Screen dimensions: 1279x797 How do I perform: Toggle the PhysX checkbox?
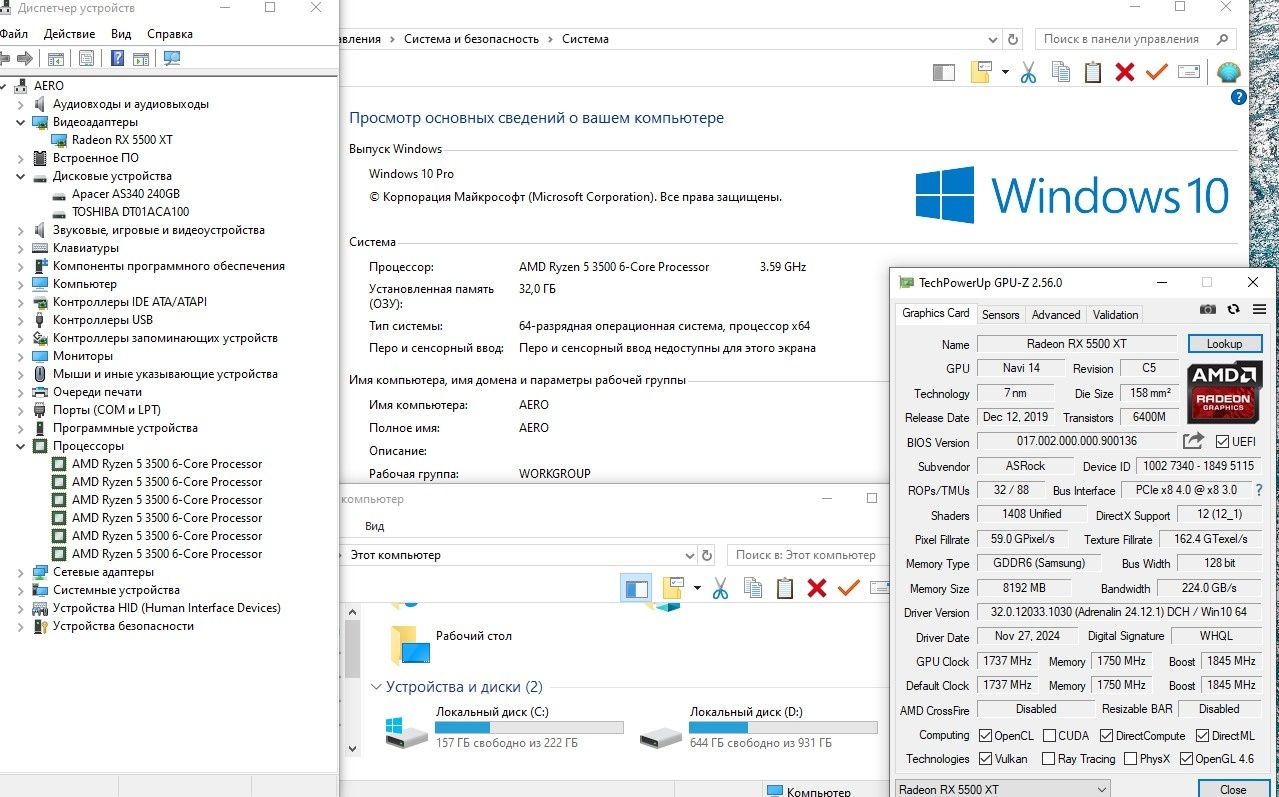[x=1130, y=758]
